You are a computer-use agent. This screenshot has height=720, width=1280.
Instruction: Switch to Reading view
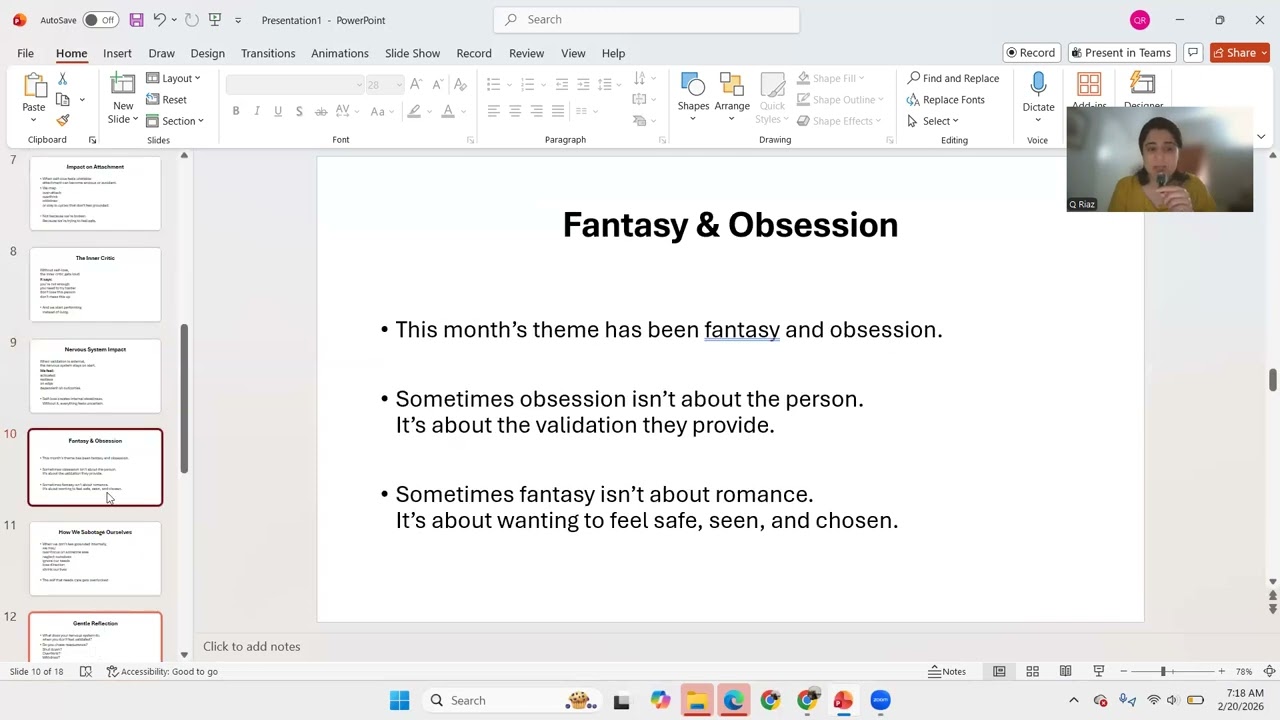click(1065, 671)
